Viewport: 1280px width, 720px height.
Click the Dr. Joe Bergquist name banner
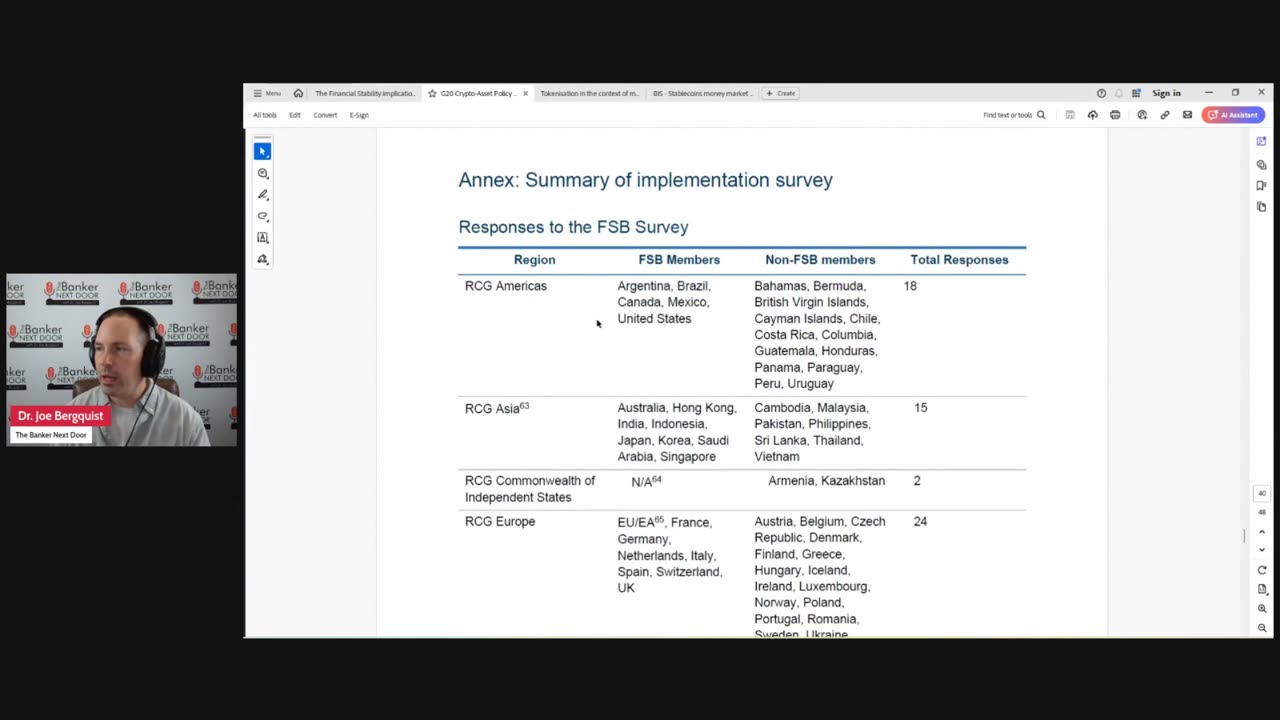click(x=60, y=416)
